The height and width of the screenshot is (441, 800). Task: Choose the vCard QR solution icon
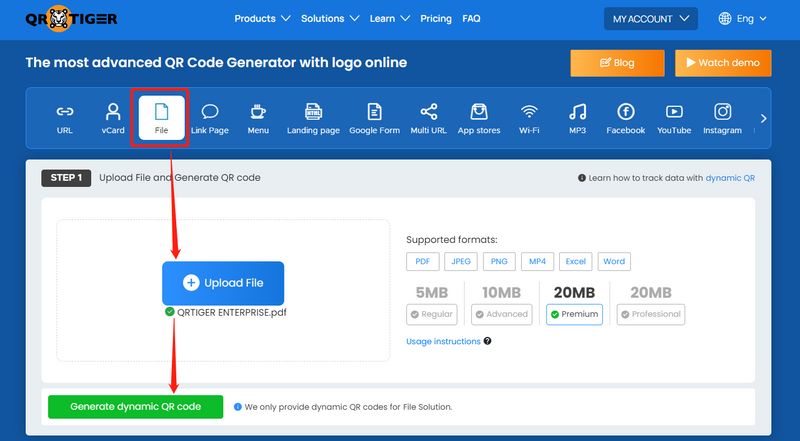click(x=113, y=112)
